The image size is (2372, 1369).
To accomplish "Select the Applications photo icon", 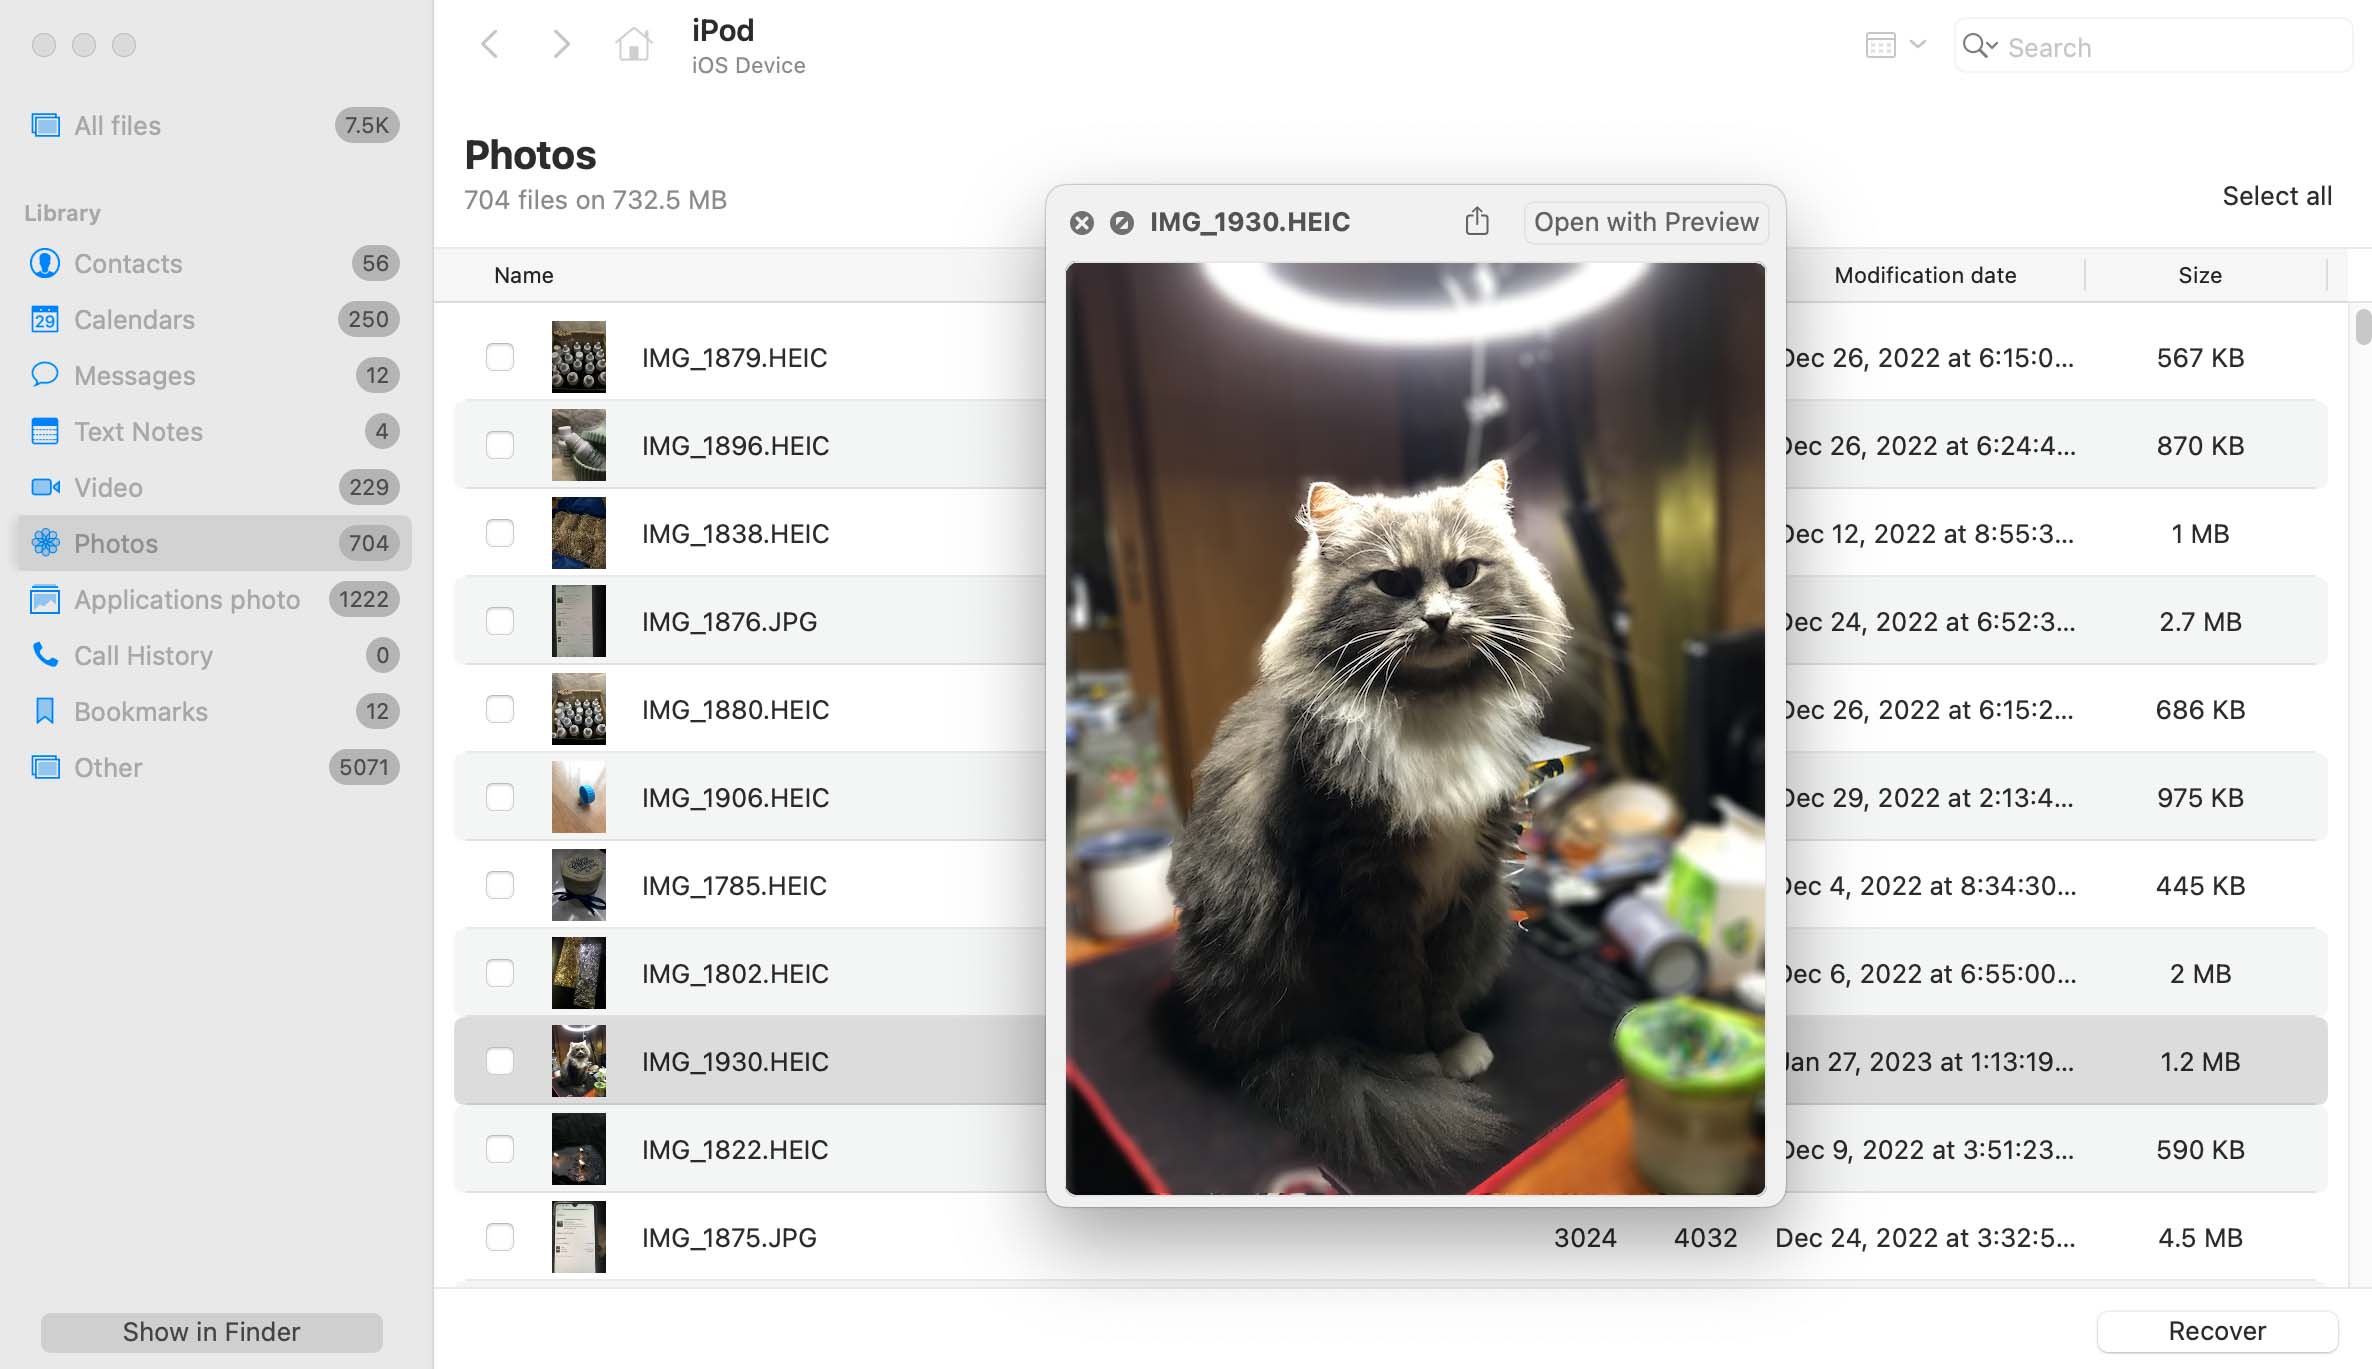I will click(45, 599).
